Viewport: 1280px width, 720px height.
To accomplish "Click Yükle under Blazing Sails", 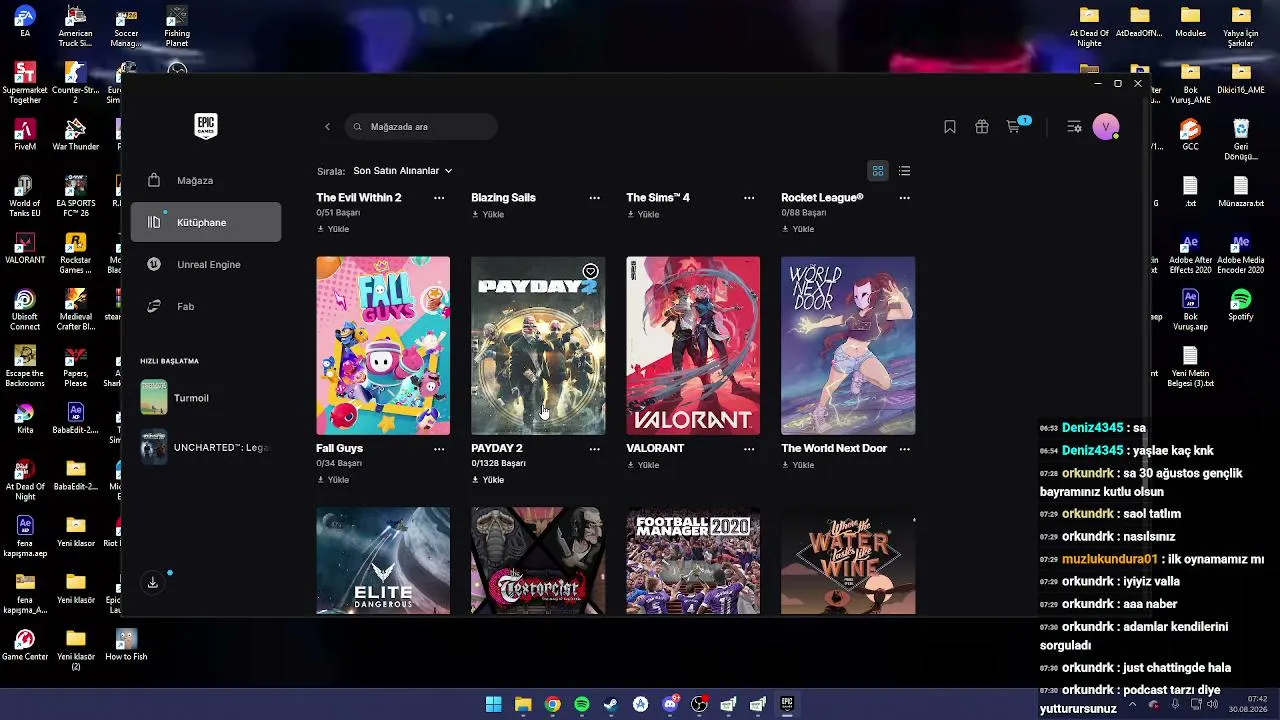I will click(488, 215).
